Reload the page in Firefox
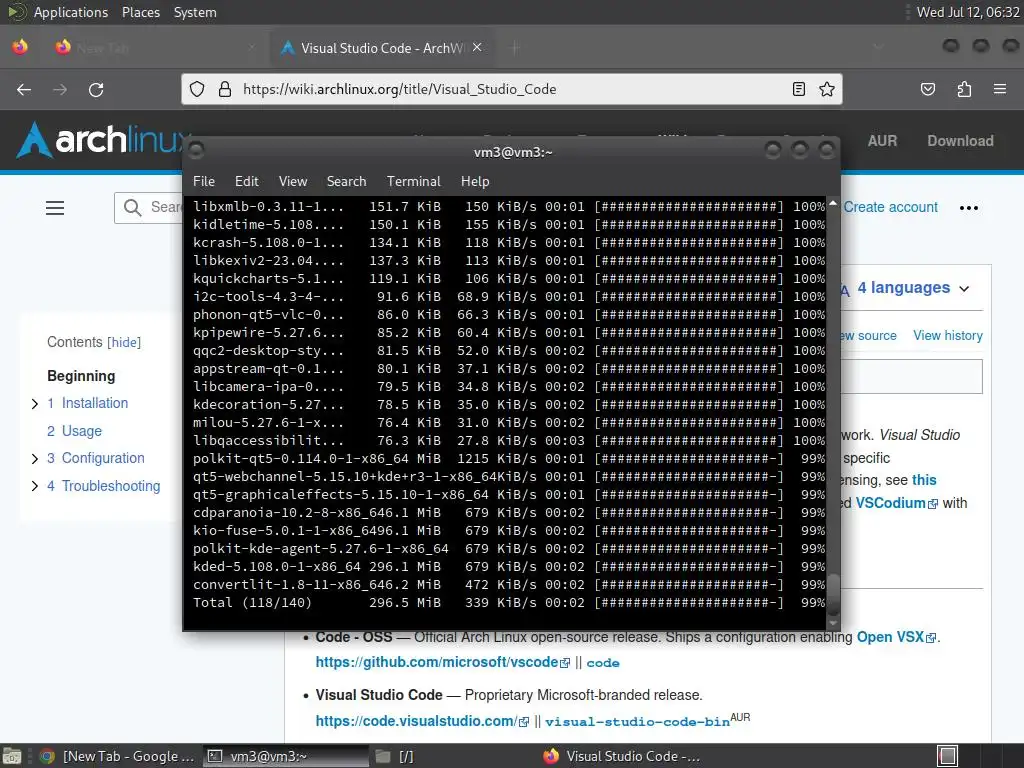This screenshot has width=1024, height=768. pyautogui.click(x=96, y=89)
